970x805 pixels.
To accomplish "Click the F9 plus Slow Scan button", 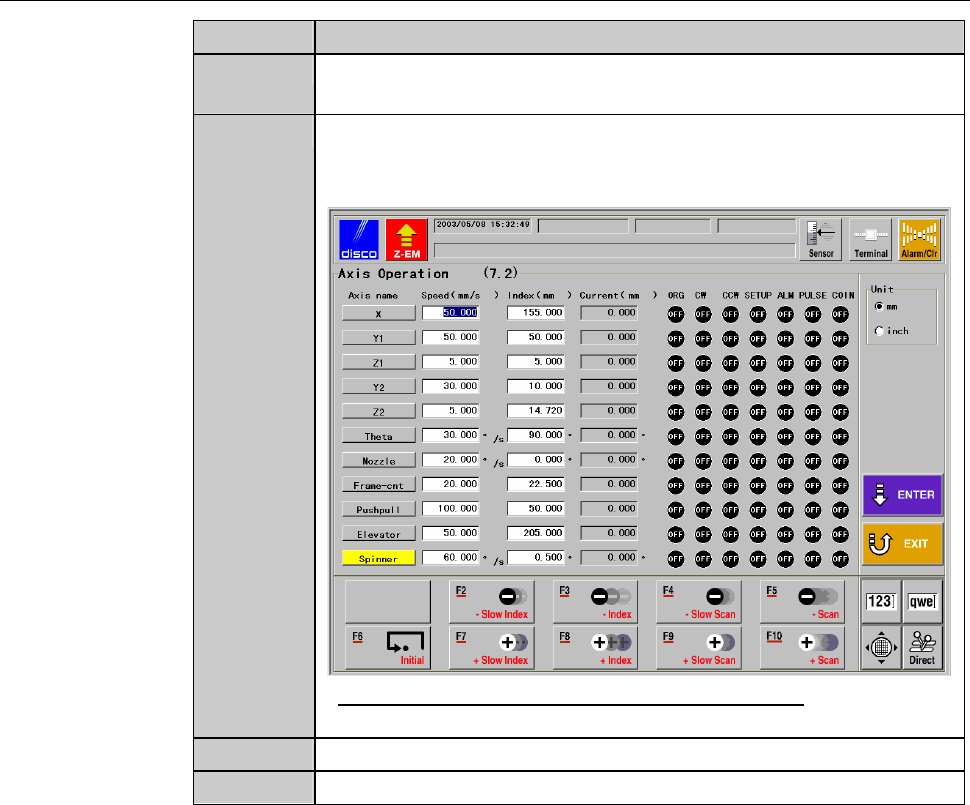I will (x=699, y=648).
